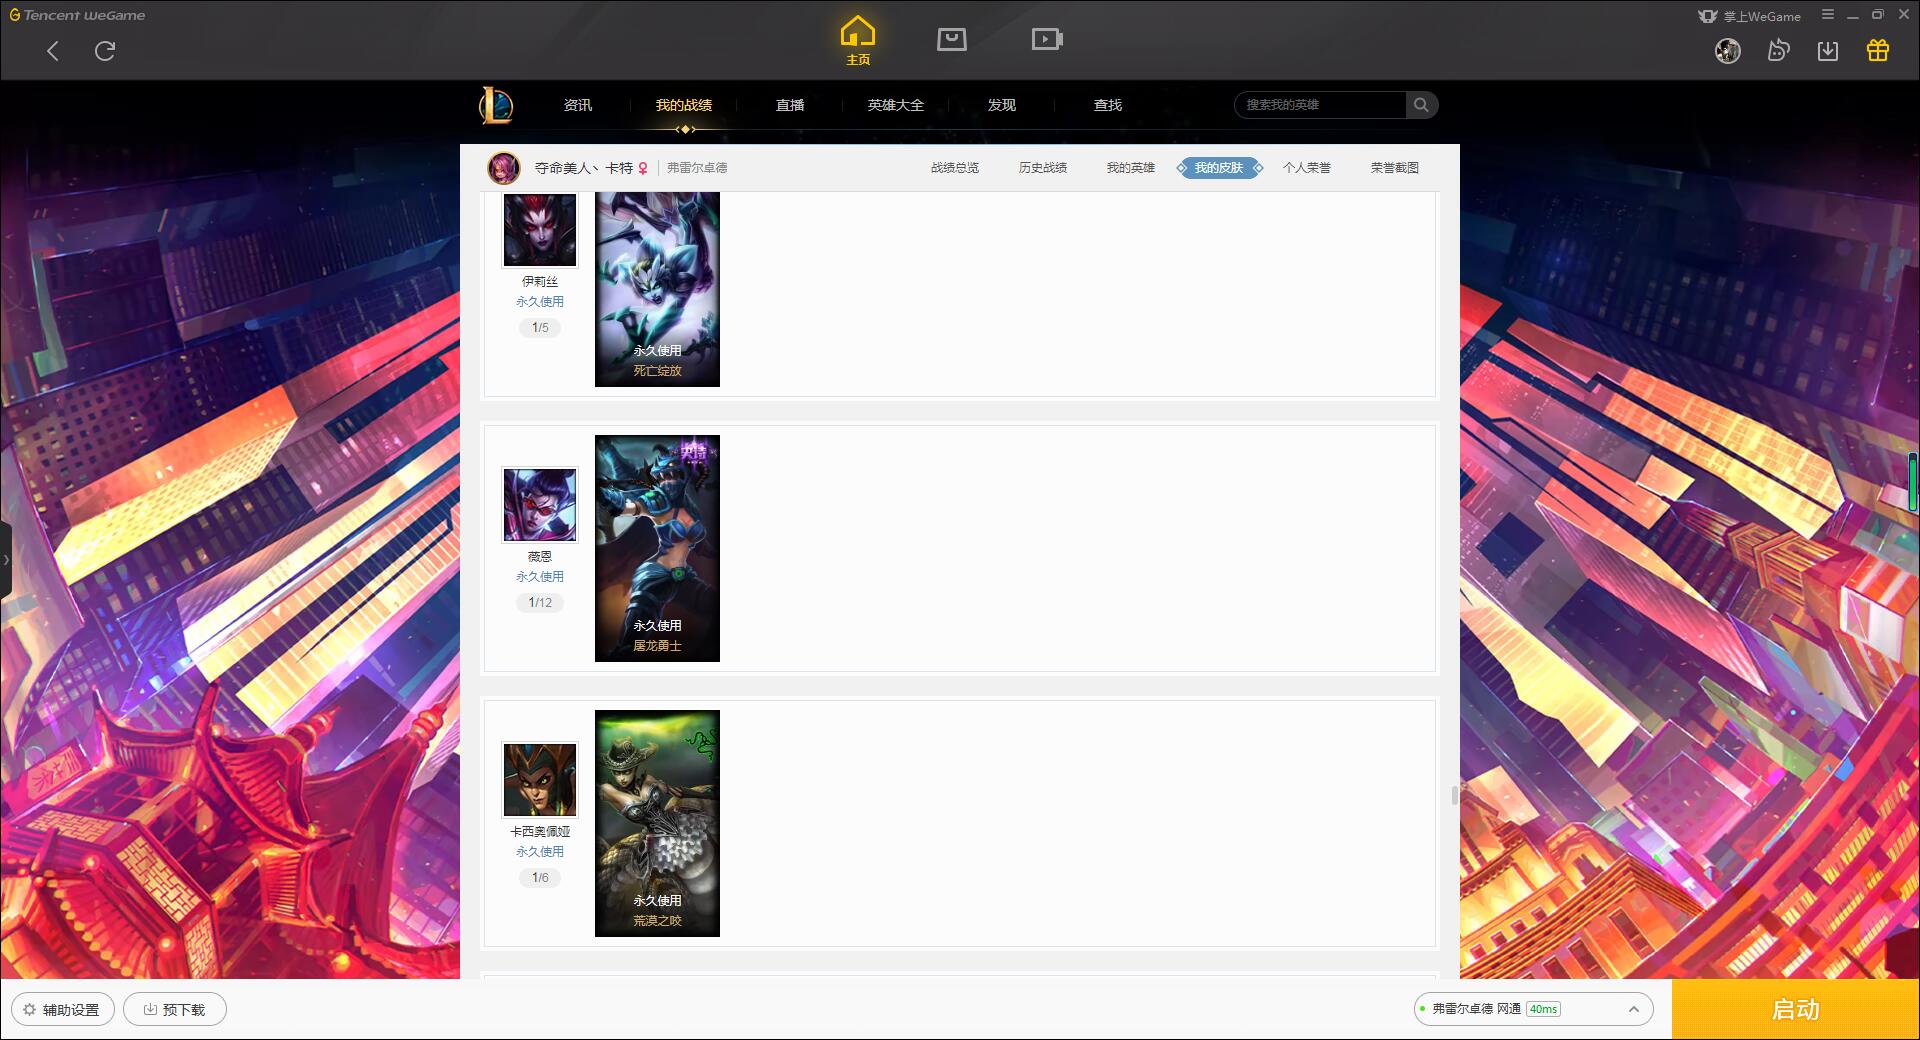1920x1040 pixels.
Task: Go back with the left arrow
Action: [53, 51]
